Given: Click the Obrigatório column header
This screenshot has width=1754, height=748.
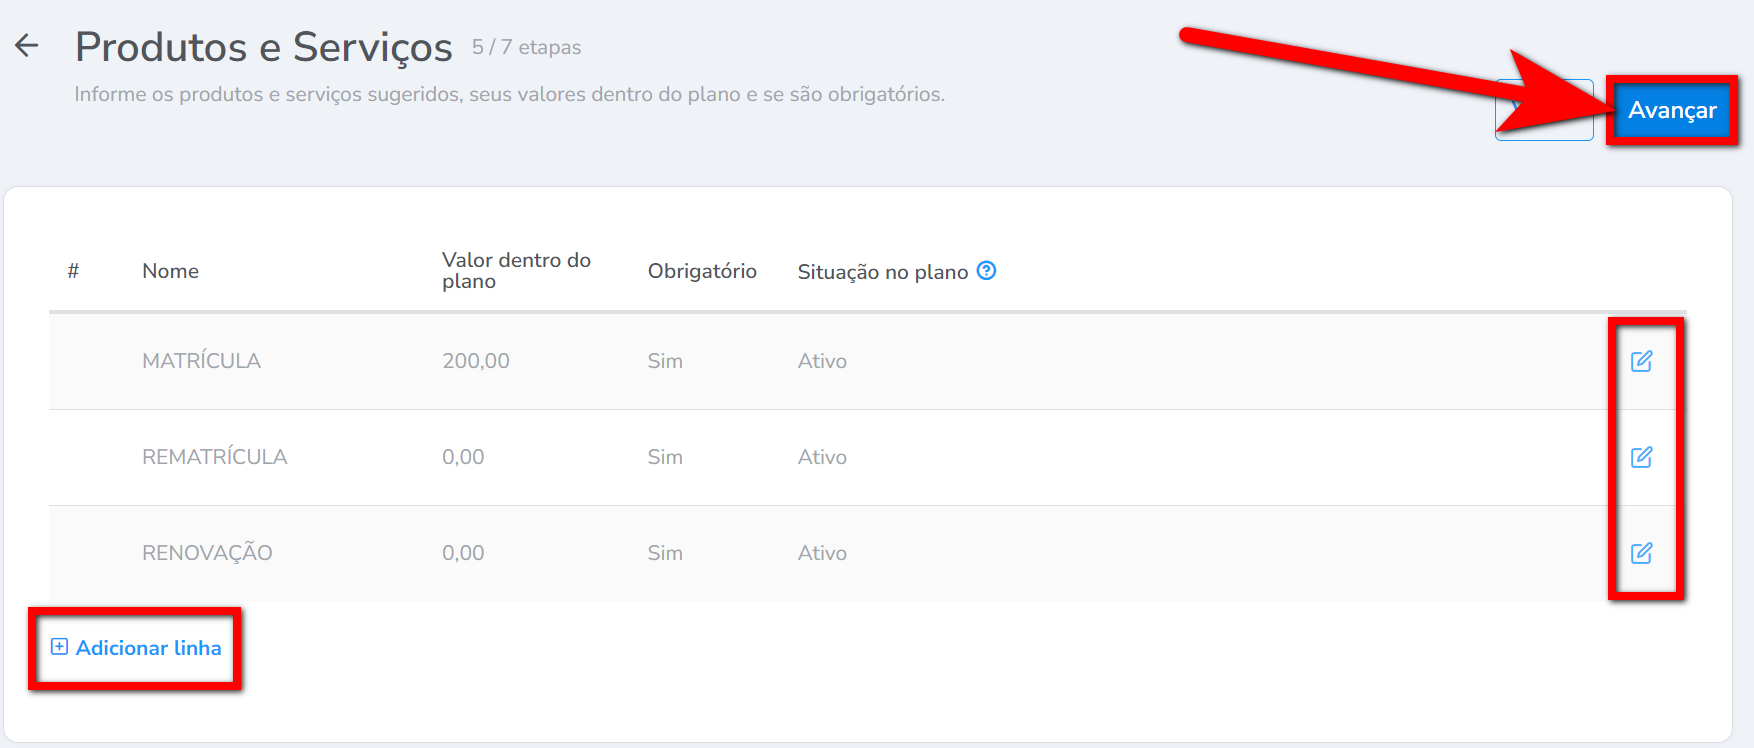Looking at the screenshot, I should (x=702, y=271).
